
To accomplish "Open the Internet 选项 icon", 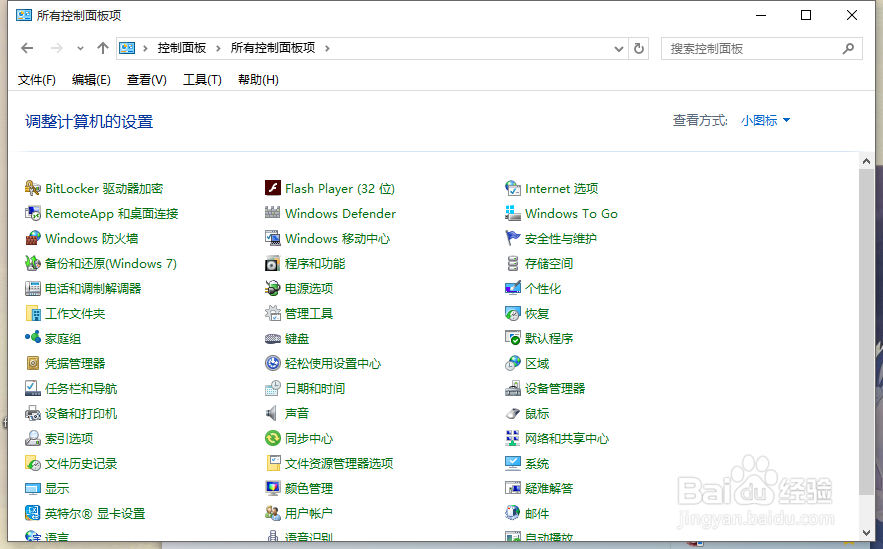I will coord(513,188).
